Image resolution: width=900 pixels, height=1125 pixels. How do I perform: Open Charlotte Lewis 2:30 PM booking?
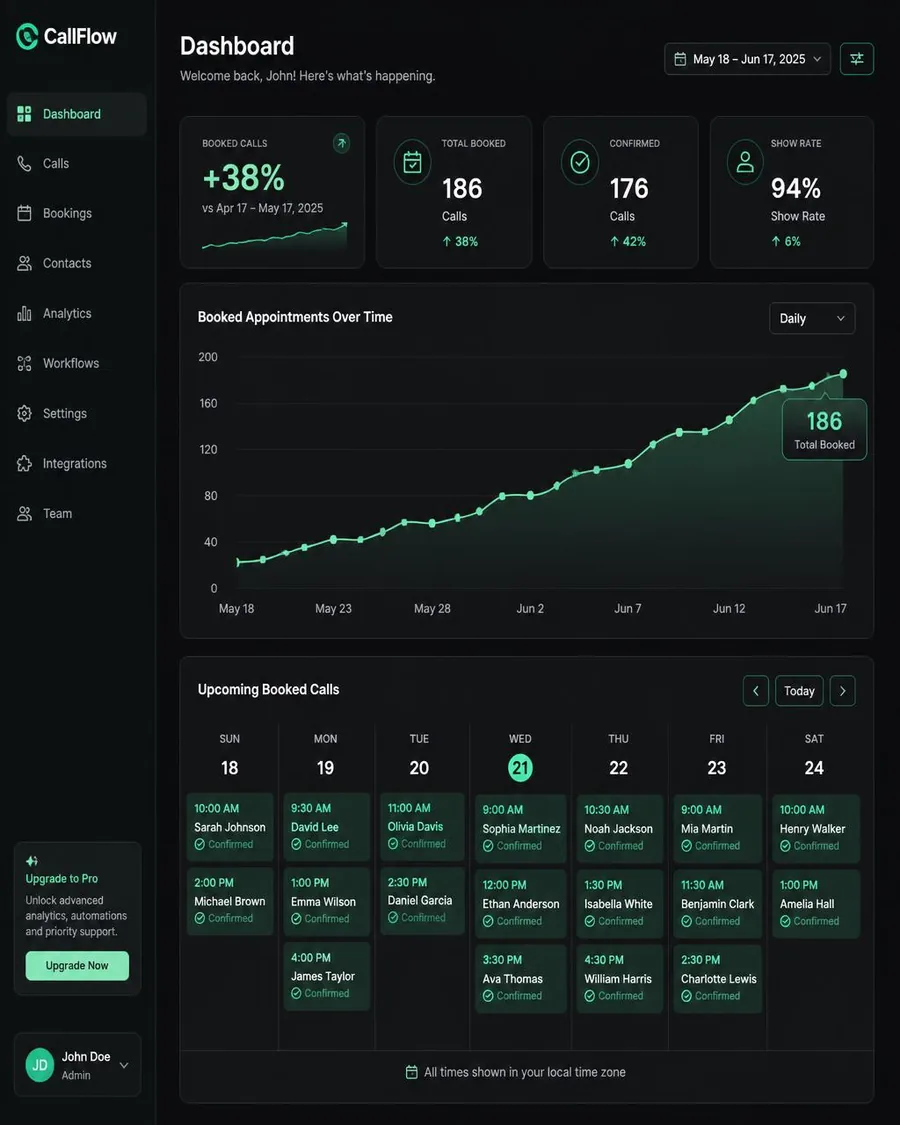coord(718,978)
